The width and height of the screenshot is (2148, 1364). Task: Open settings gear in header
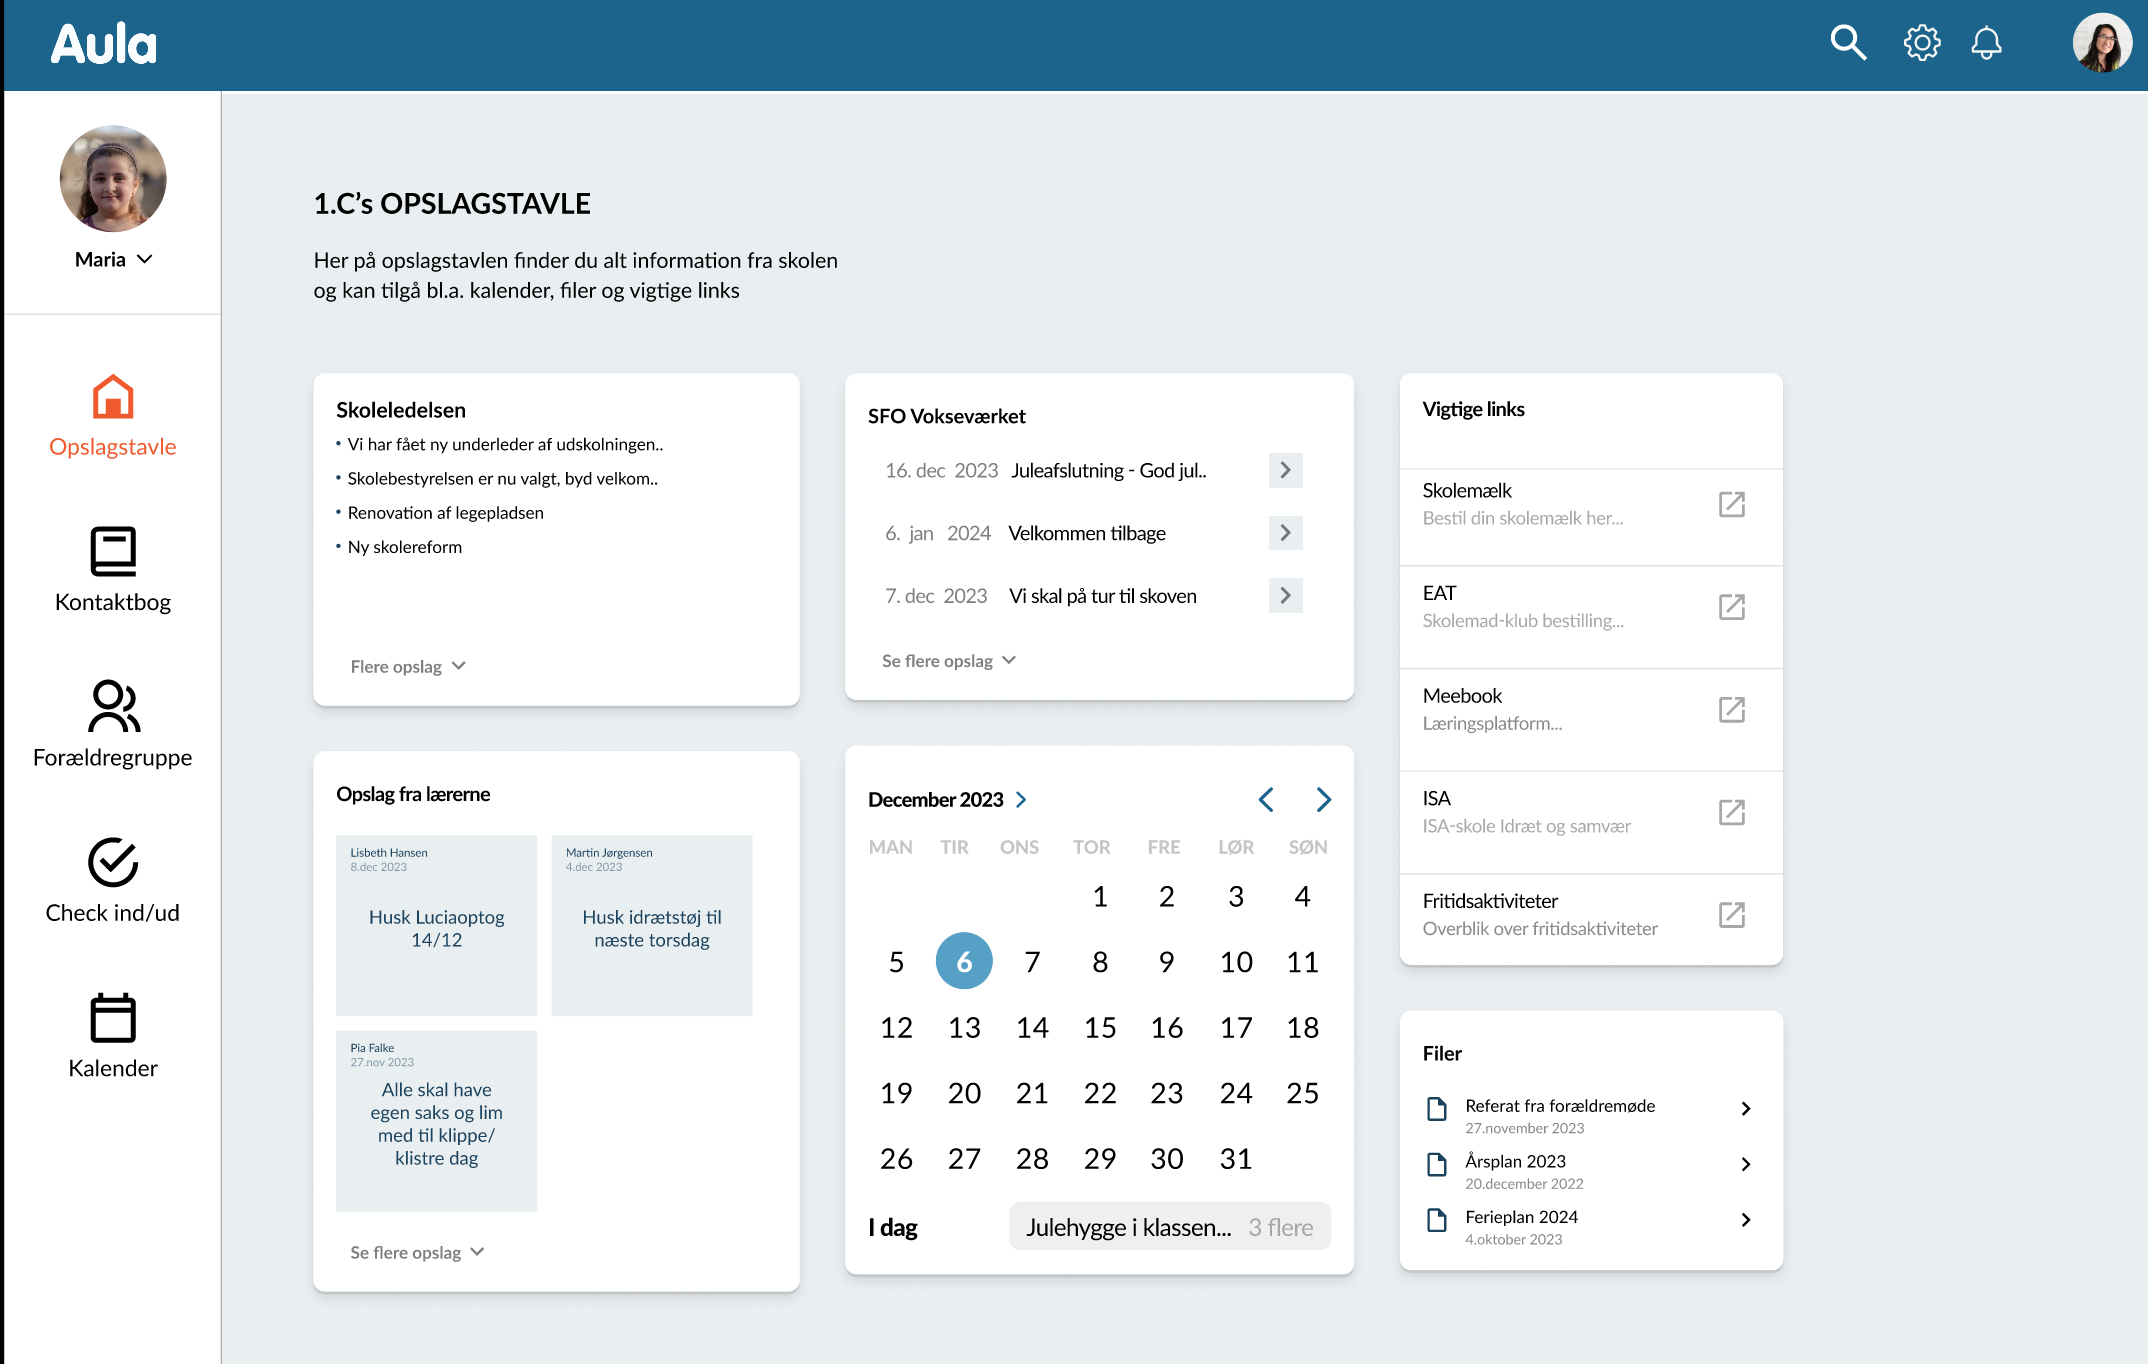coord(1921,44)
